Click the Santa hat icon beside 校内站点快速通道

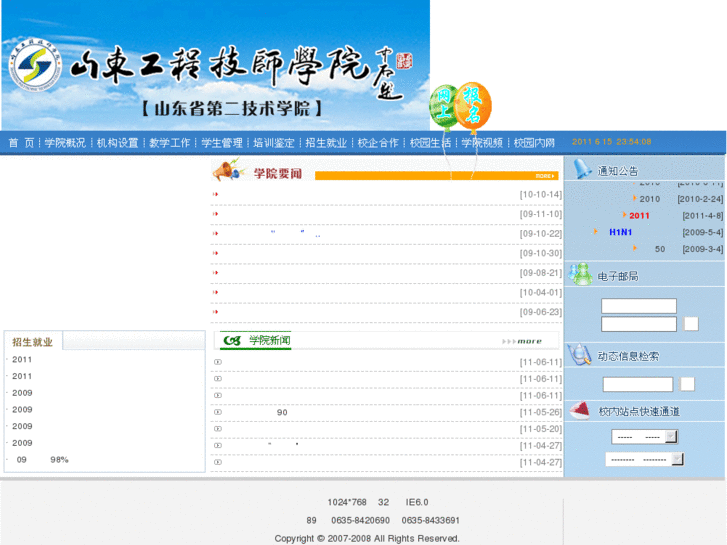click(580, 410)
